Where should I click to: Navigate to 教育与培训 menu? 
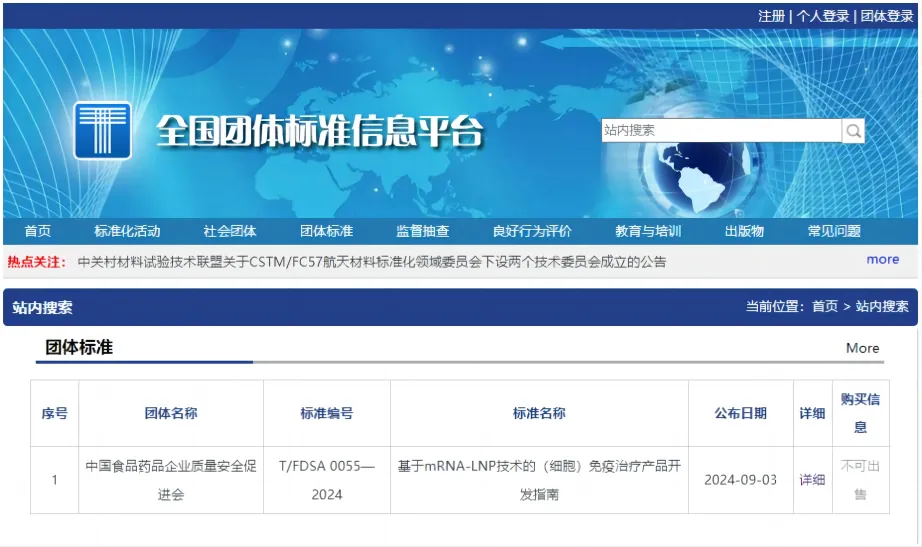point(648,231)
